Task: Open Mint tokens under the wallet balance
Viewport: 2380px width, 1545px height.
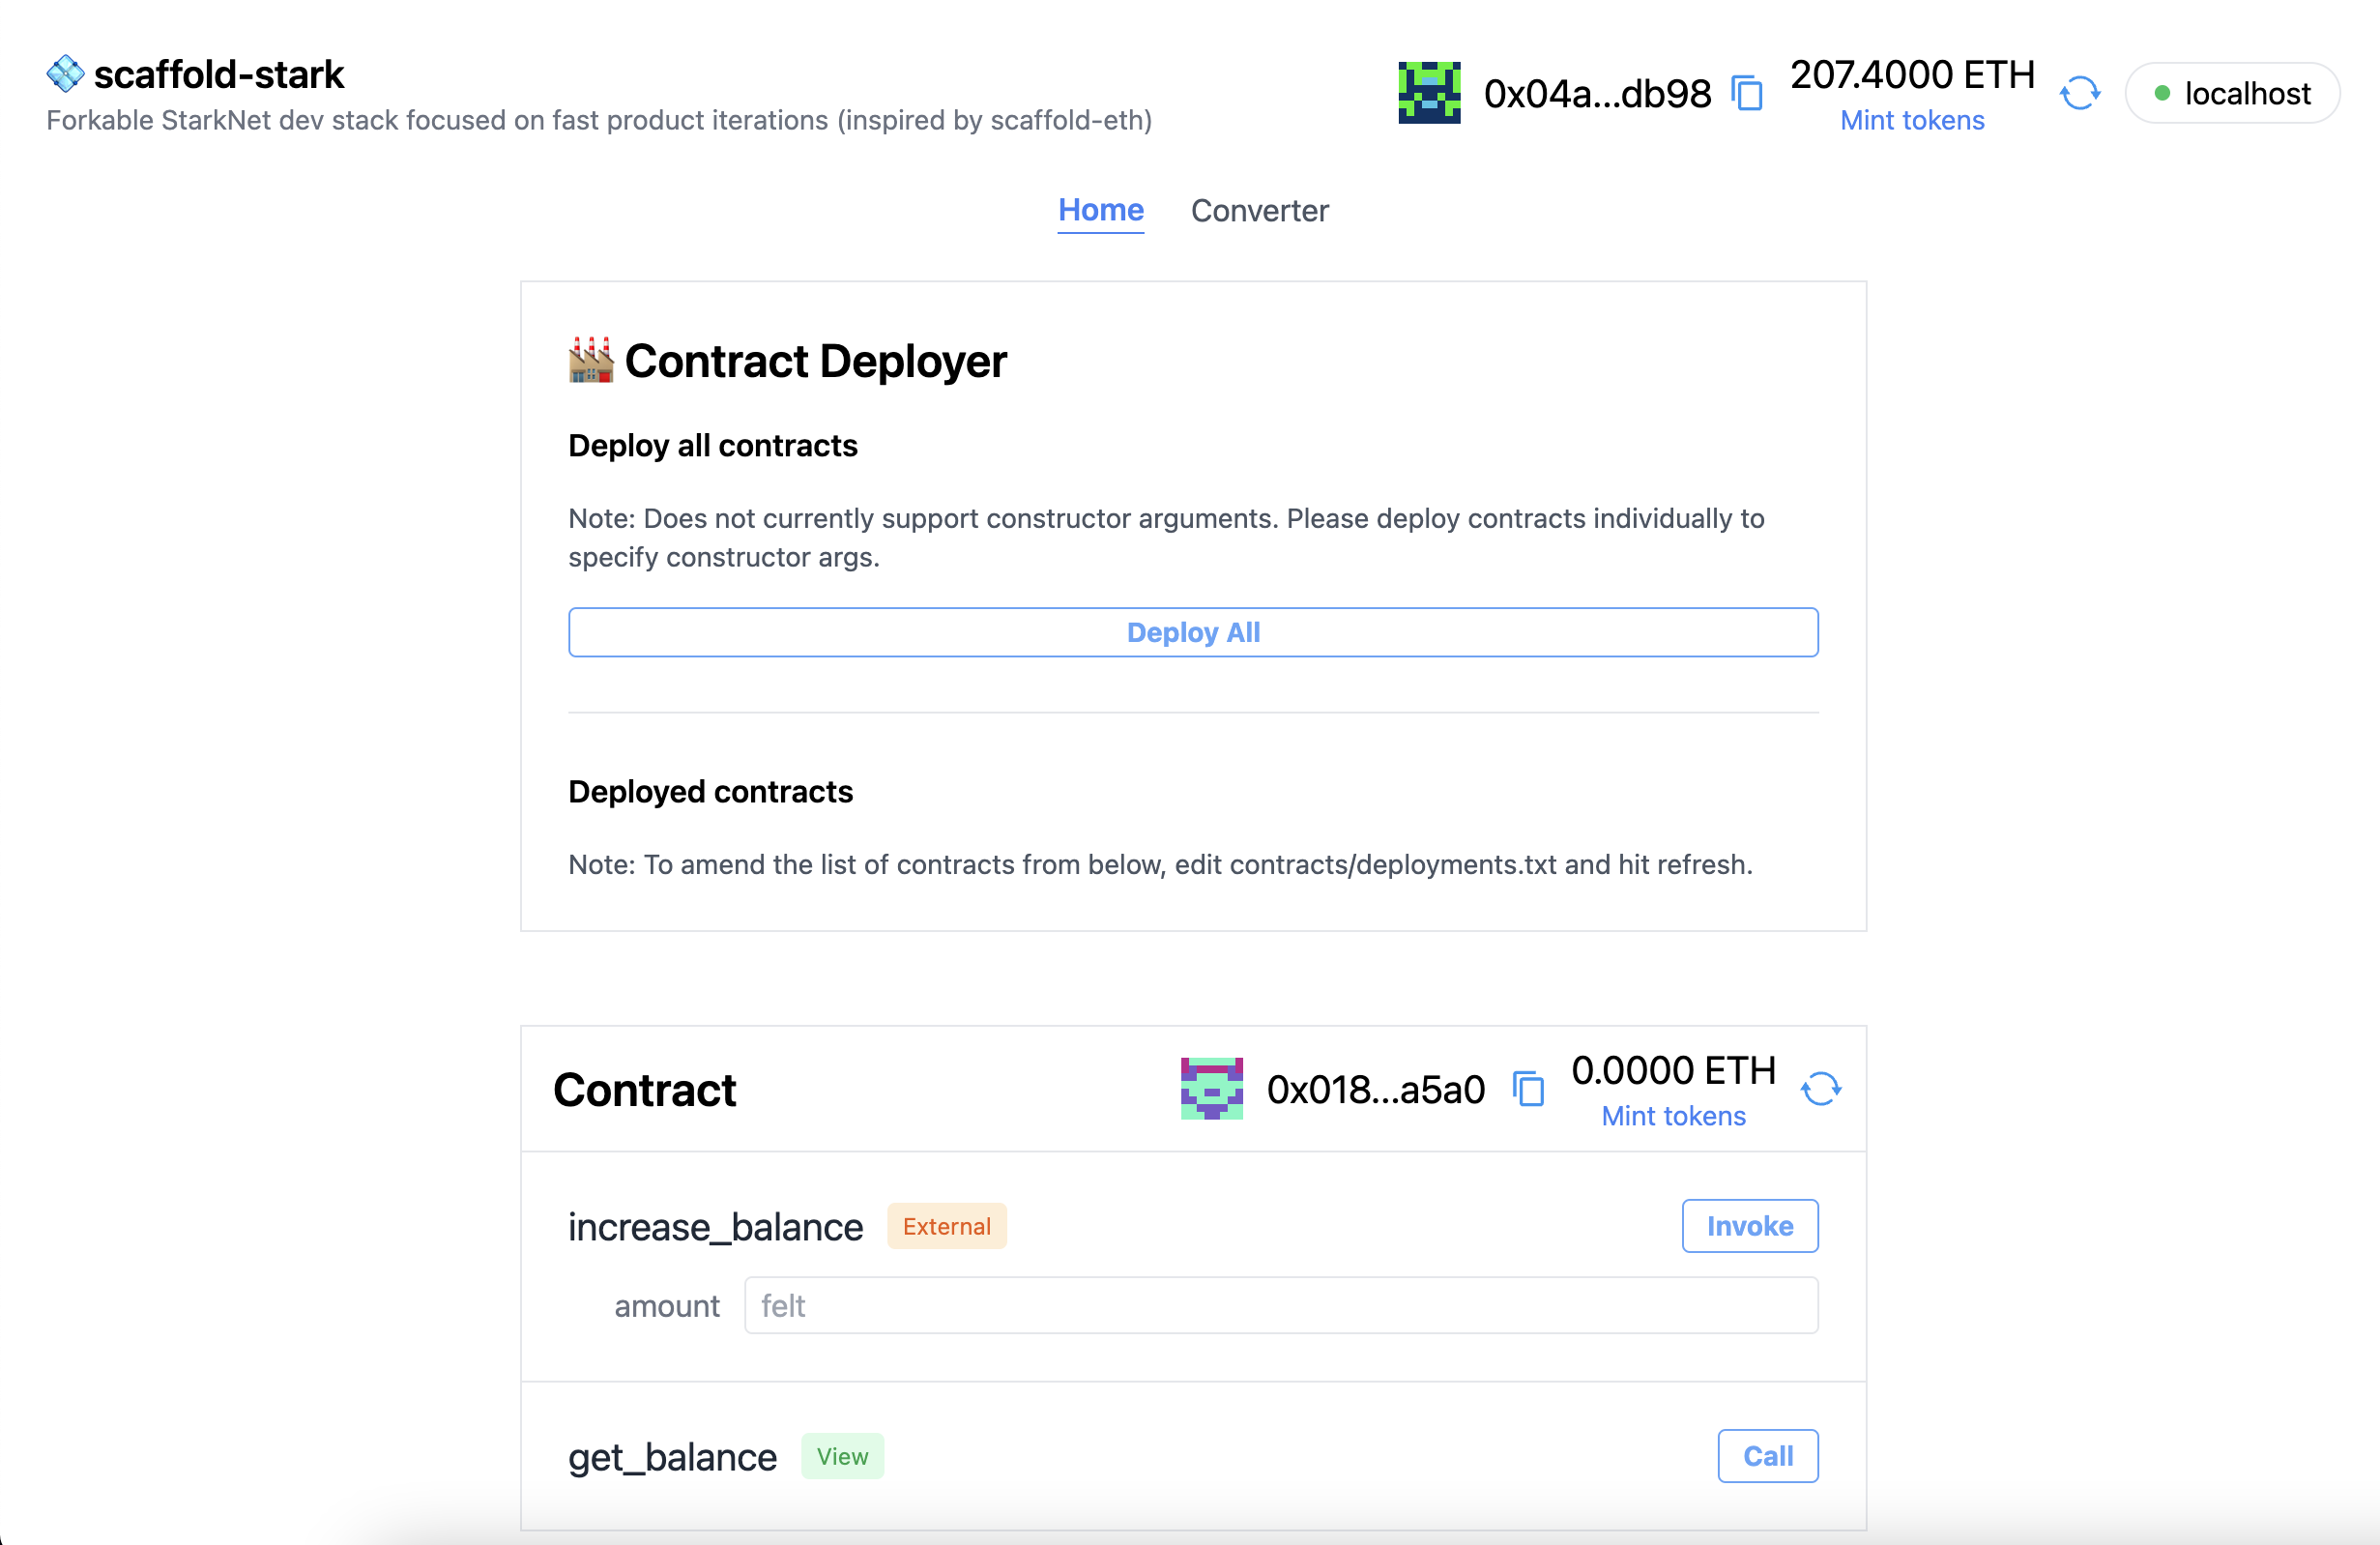Action: point(1911,120)
